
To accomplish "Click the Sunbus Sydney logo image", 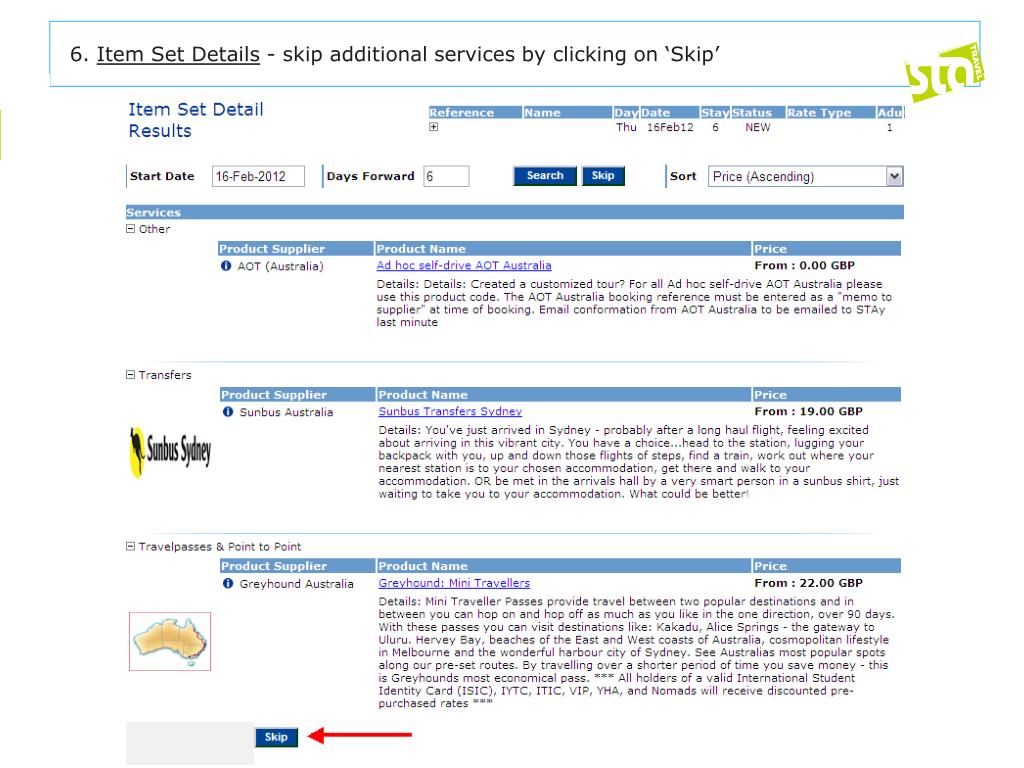I will pyautogui.click(x=170, y=452).
